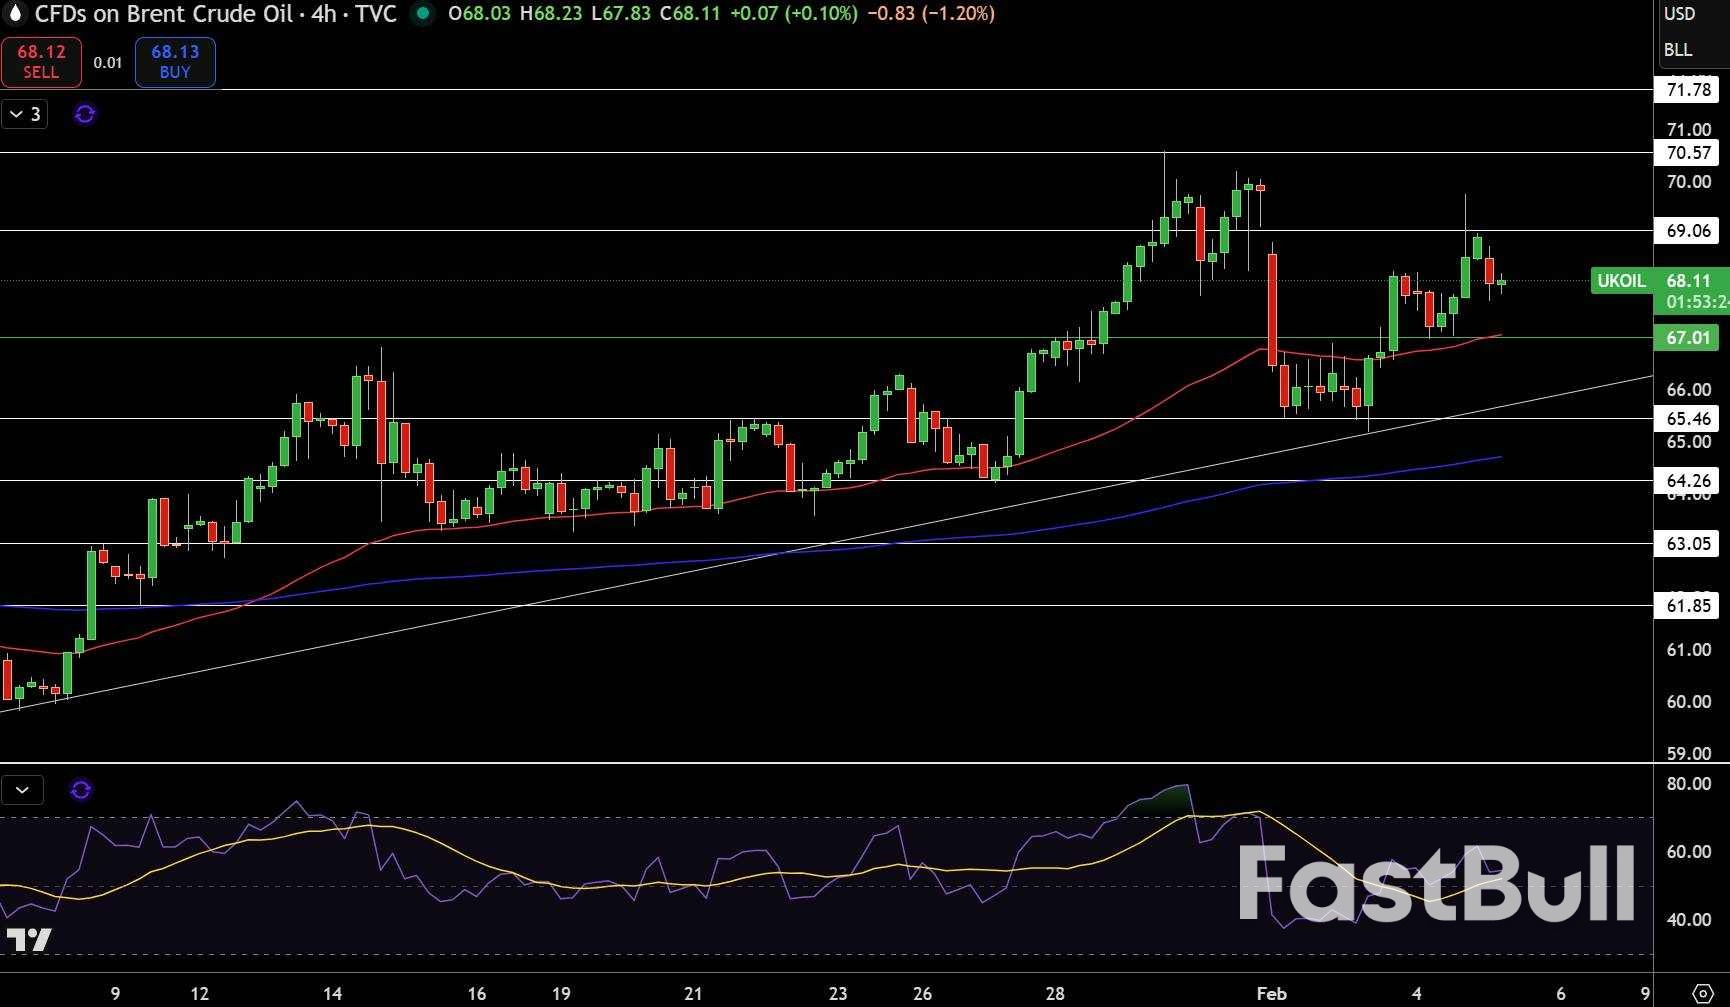Screen dimensions: 1730x1007
Task: Click the Feb date on the time axis
Action: coord(1271,993)
